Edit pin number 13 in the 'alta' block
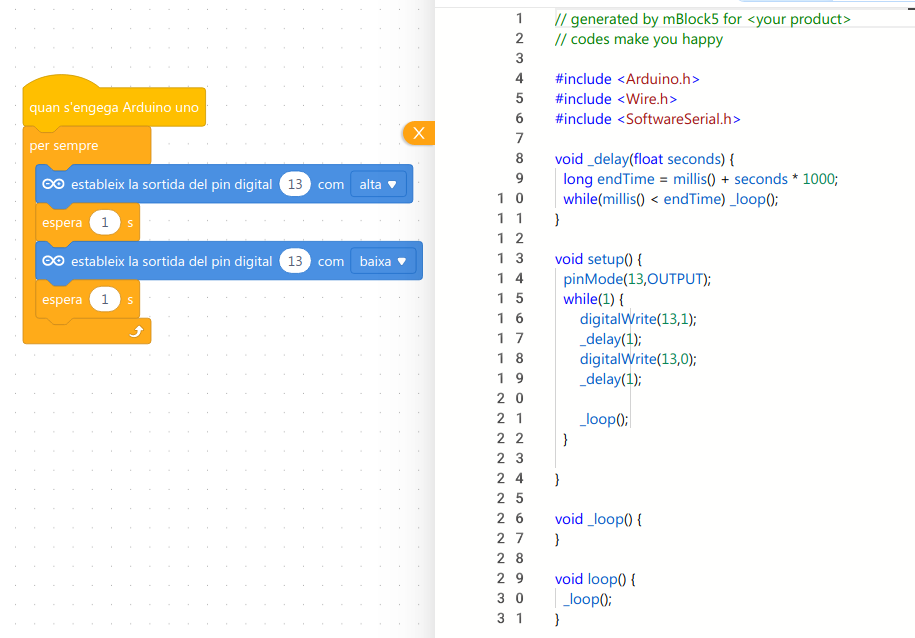This screenshot has height=638, width=915. coord(294,185)
